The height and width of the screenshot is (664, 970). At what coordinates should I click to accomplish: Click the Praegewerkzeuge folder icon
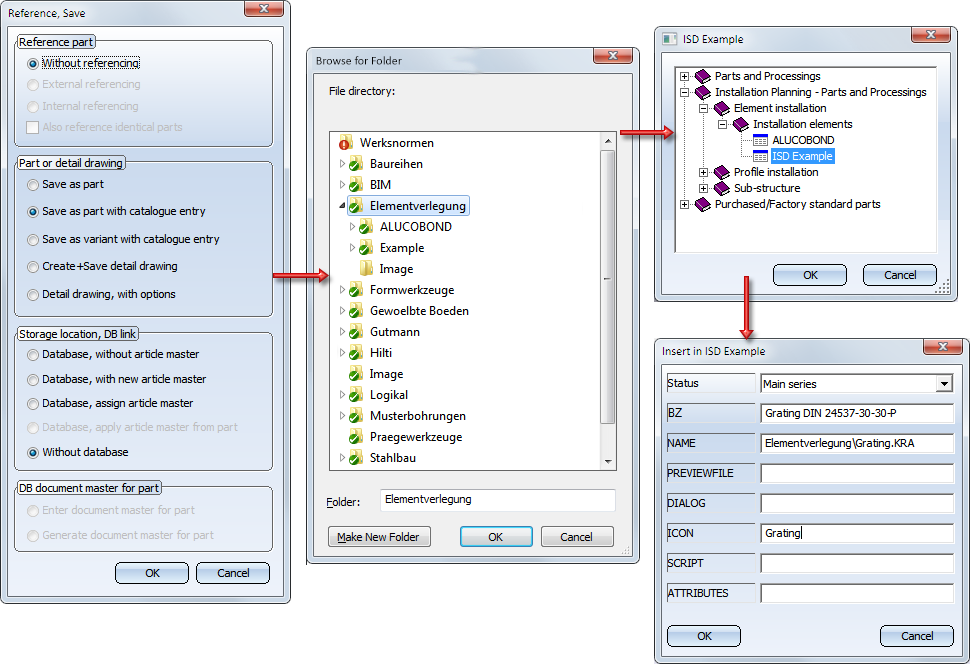click(356, 438)
